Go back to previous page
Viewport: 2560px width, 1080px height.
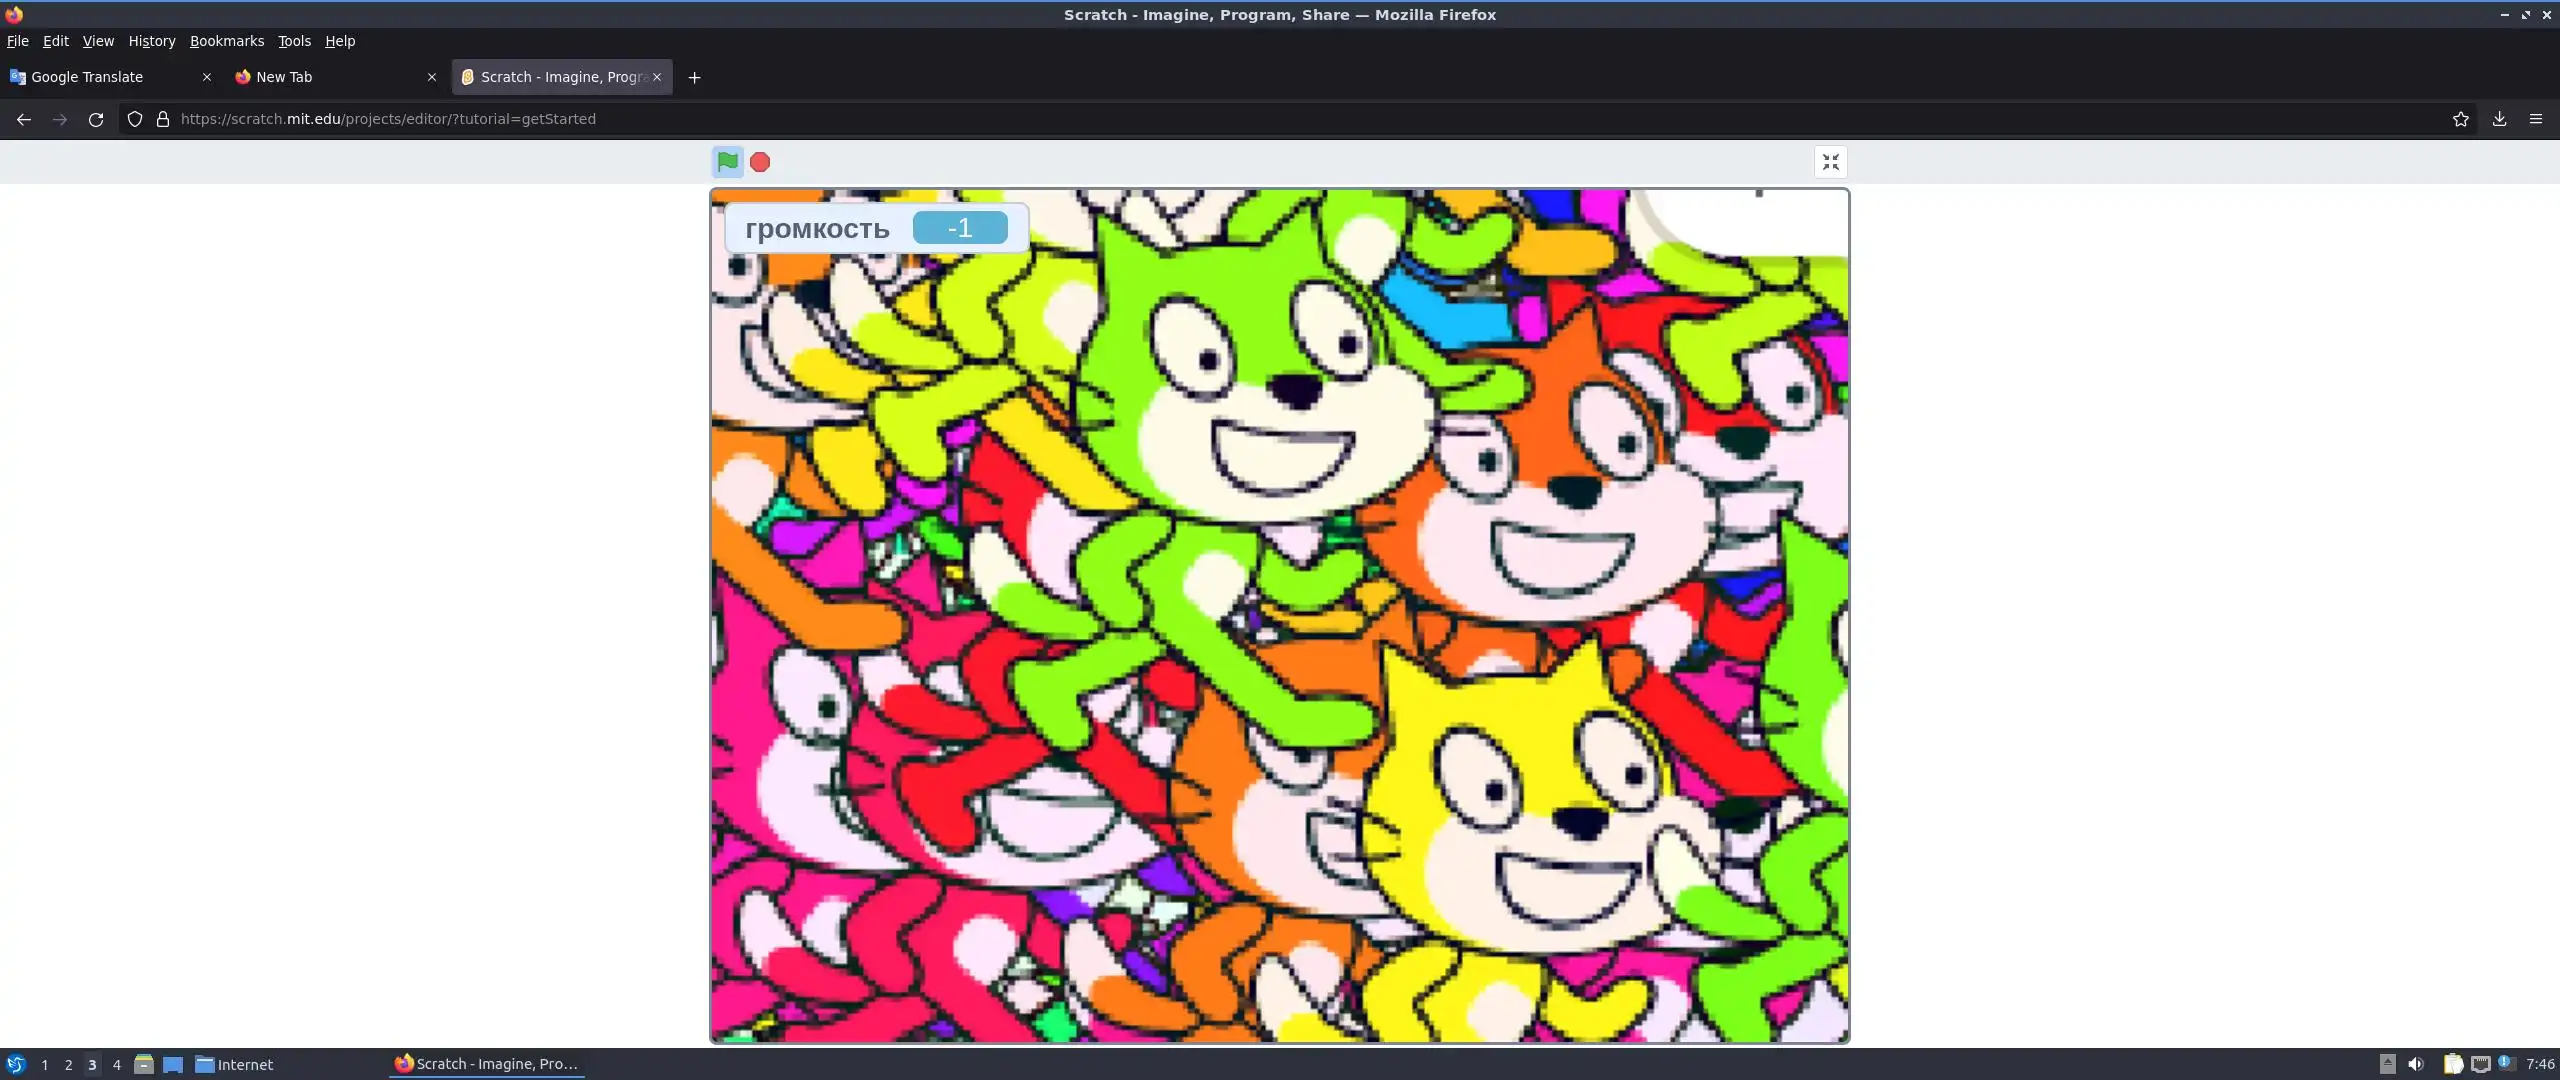[x=24, y=119]
